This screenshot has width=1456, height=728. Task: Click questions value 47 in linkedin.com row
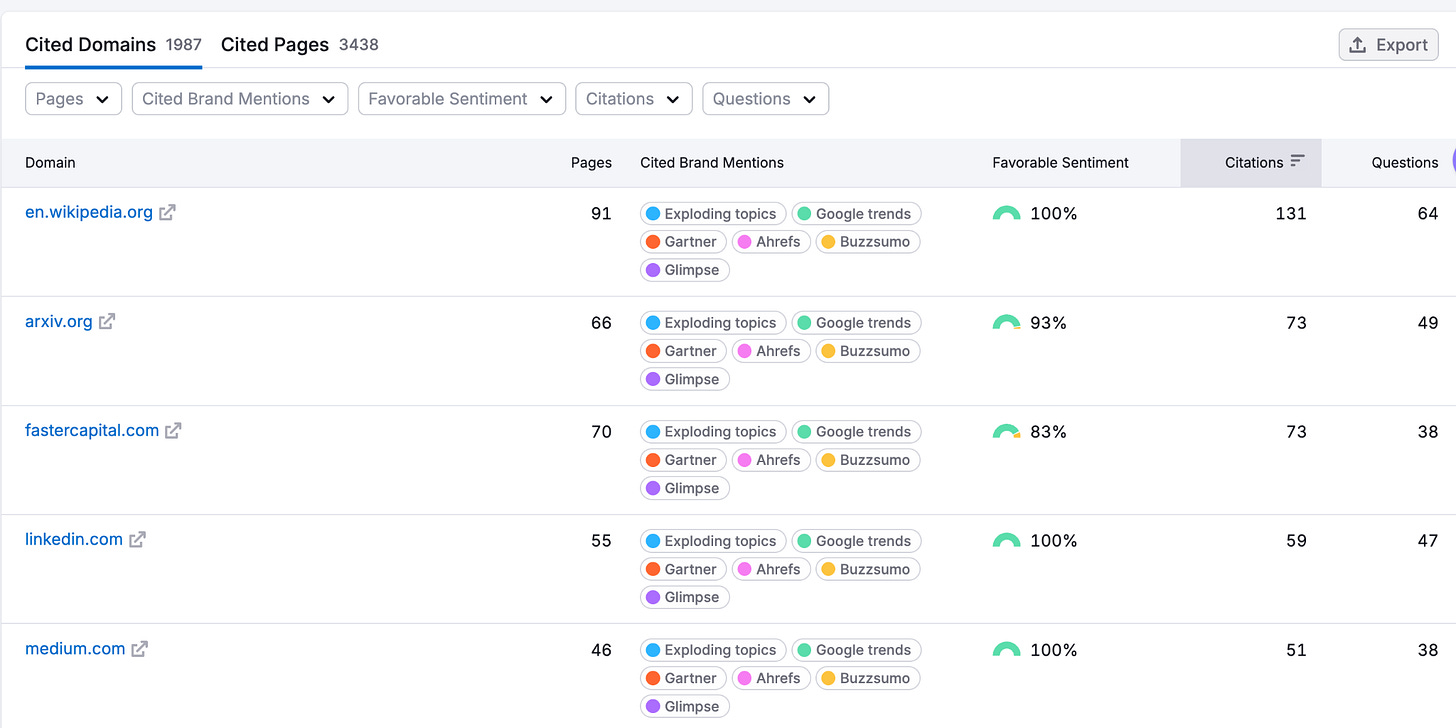pos(1428,540)
